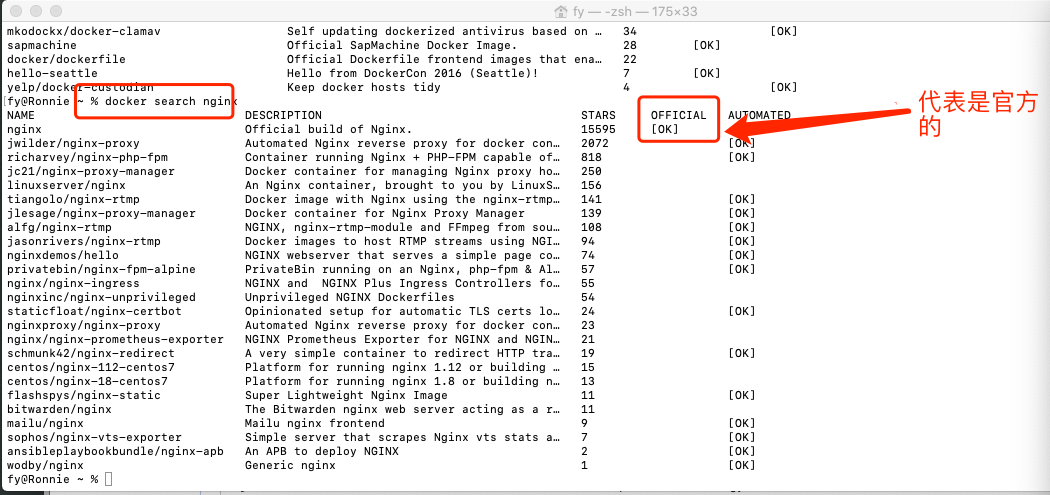1050x495 pixels.
Task: Click 'jwilder/nginx-proxy' image name
Action: (73, 143)
